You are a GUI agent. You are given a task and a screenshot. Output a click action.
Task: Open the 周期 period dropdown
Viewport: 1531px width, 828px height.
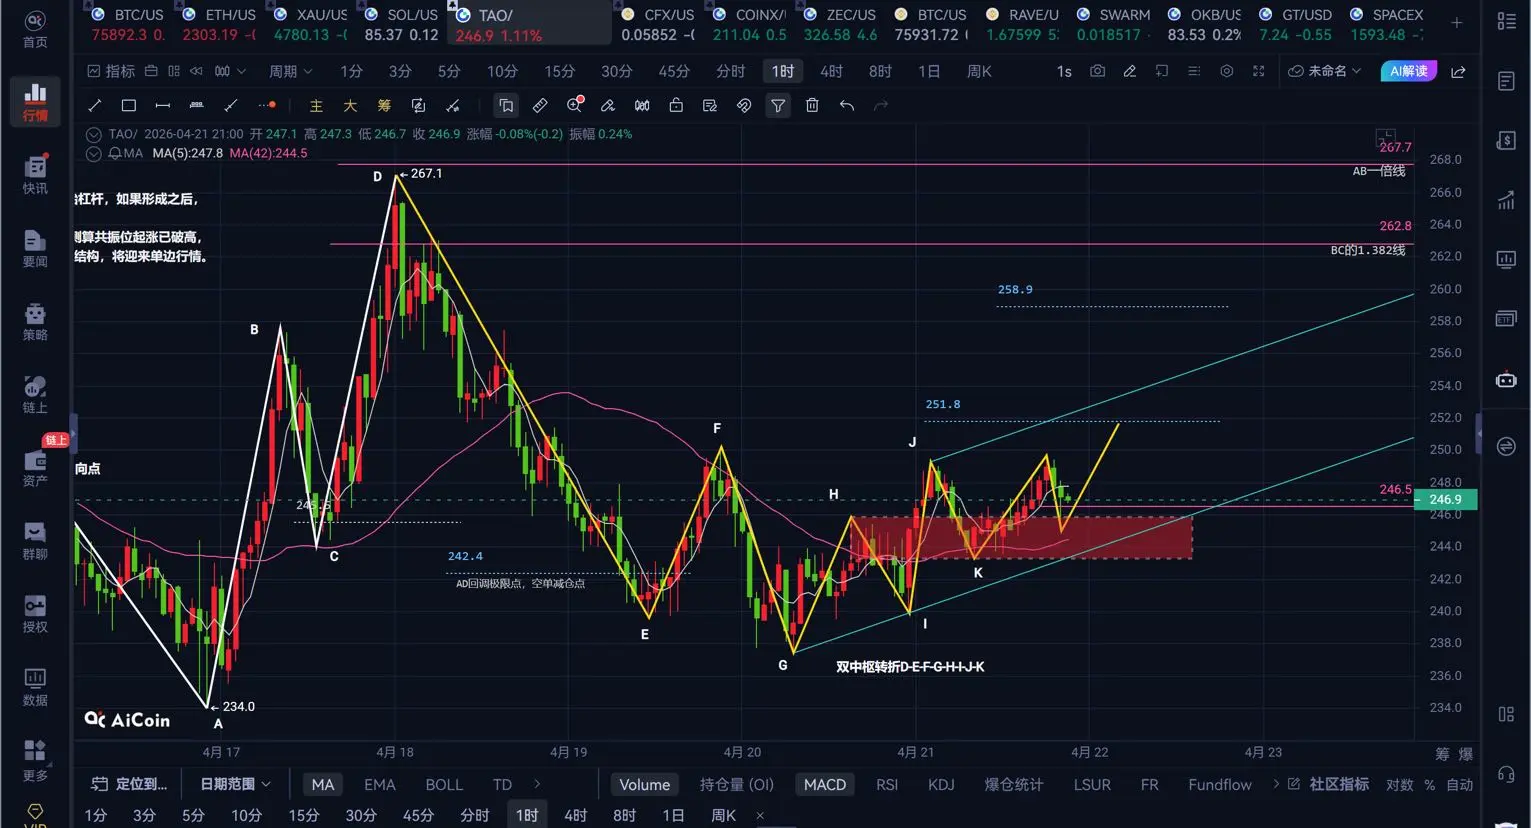pos(290,71)
